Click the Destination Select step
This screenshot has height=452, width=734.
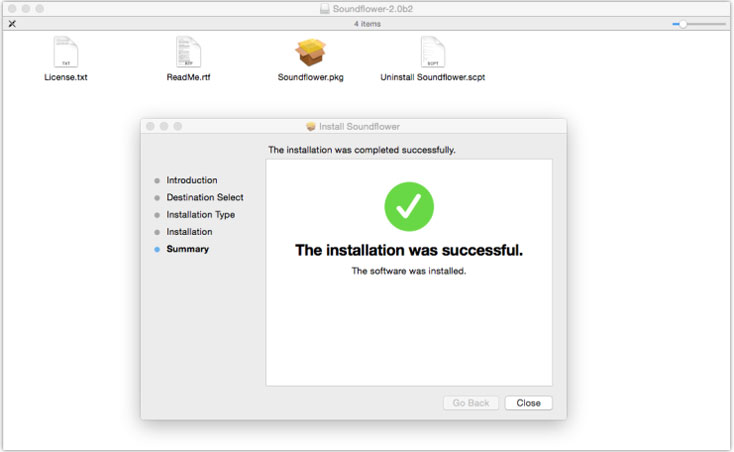pyautogui.click(x=205, y=197)
